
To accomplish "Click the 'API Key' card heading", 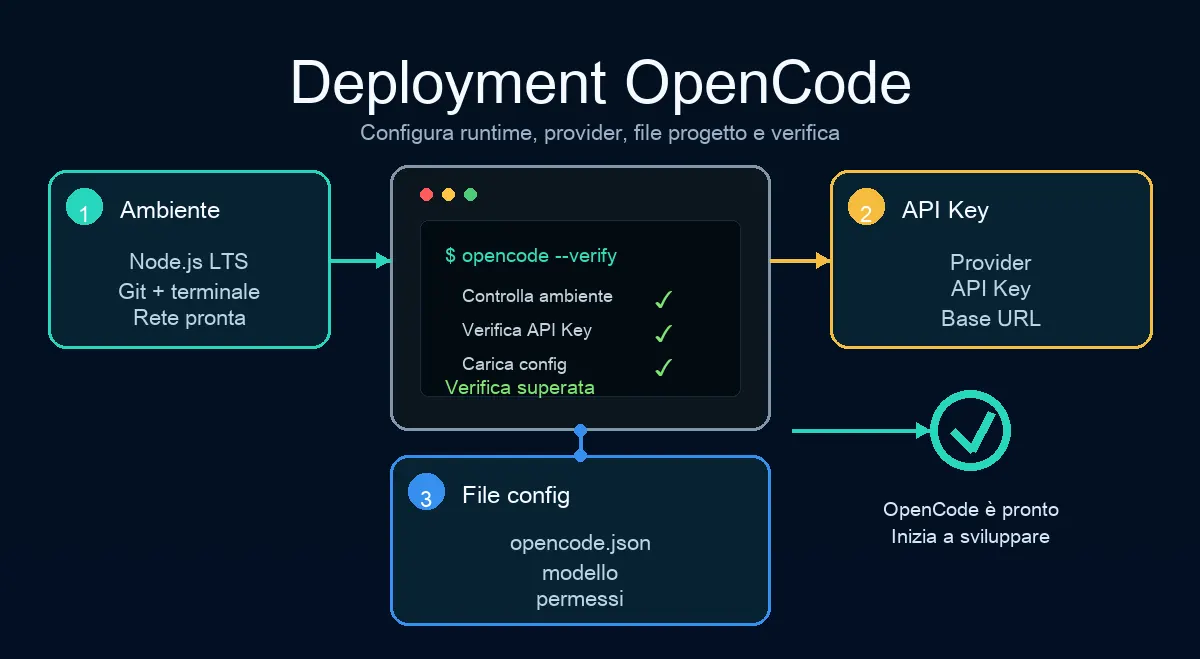I will [x=945, y=210].
